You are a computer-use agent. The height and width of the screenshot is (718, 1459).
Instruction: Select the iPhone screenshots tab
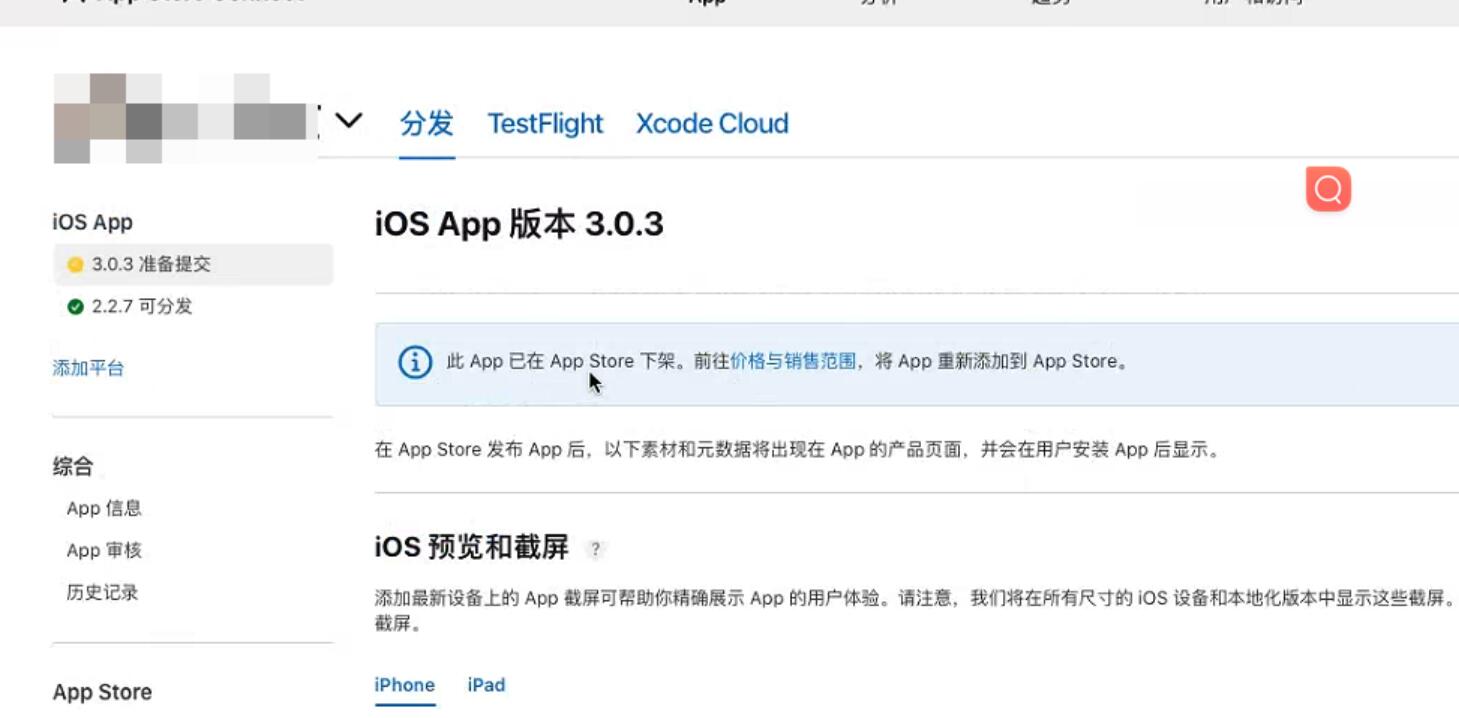[x=405, y=685]
